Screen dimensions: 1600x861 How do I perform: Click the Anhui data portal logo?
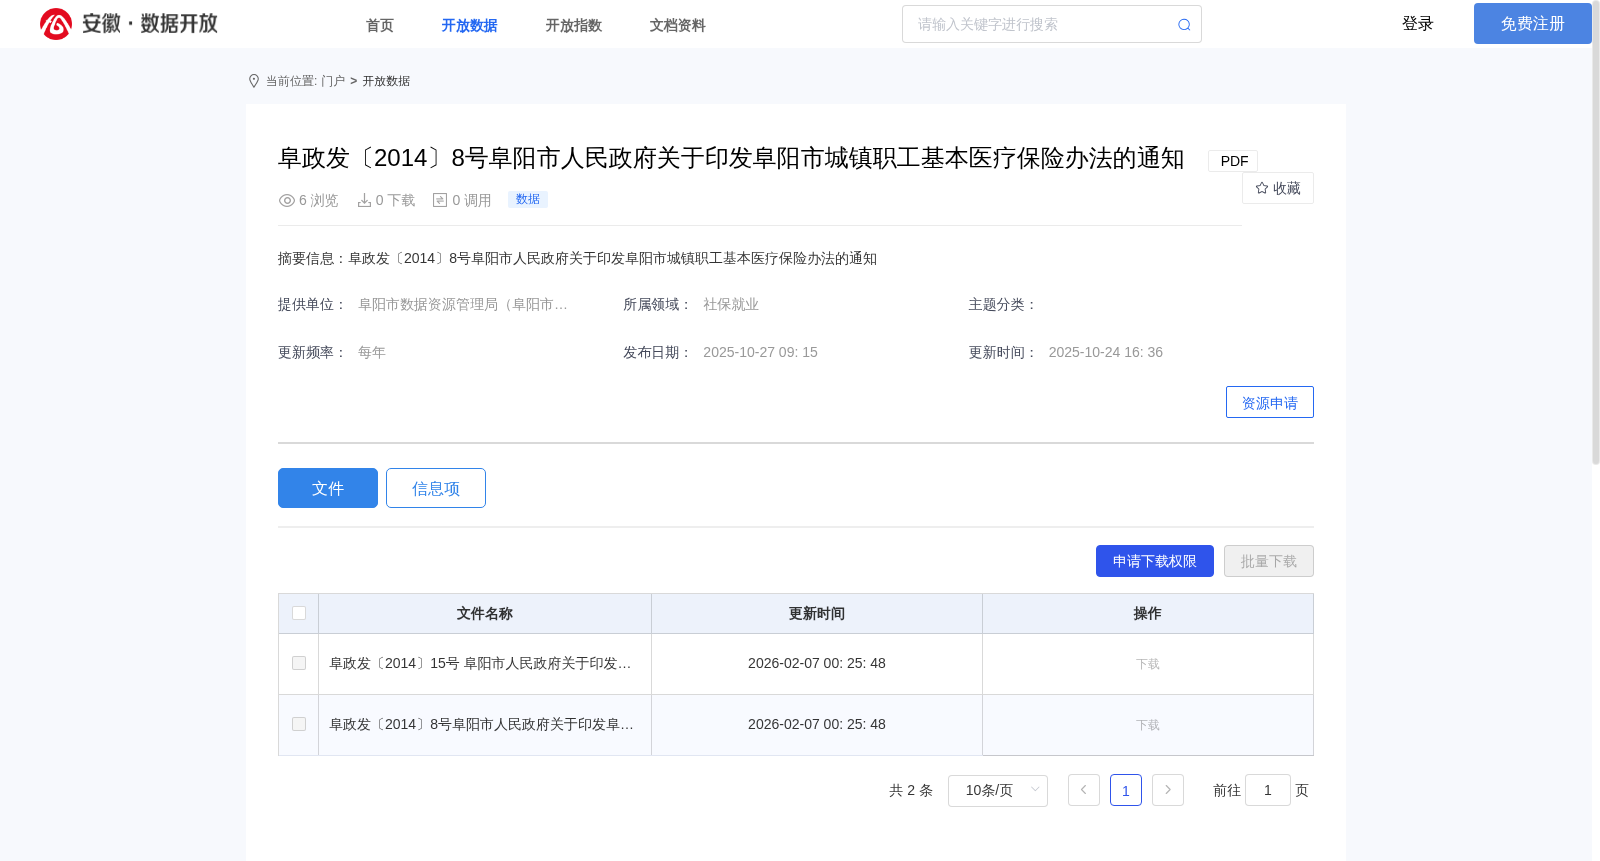[129, 24]
